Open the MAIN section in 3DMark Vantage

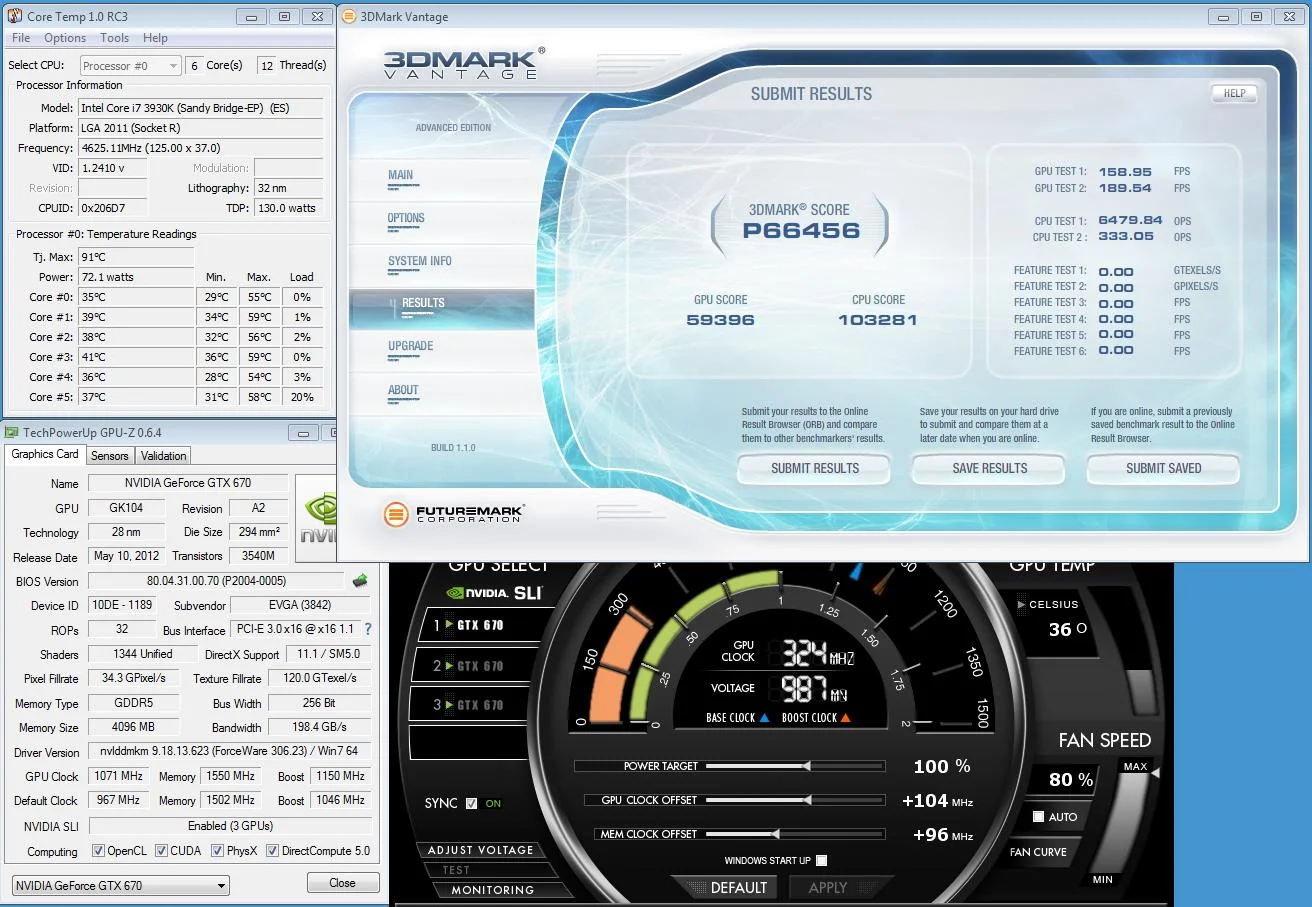(401, 175)
